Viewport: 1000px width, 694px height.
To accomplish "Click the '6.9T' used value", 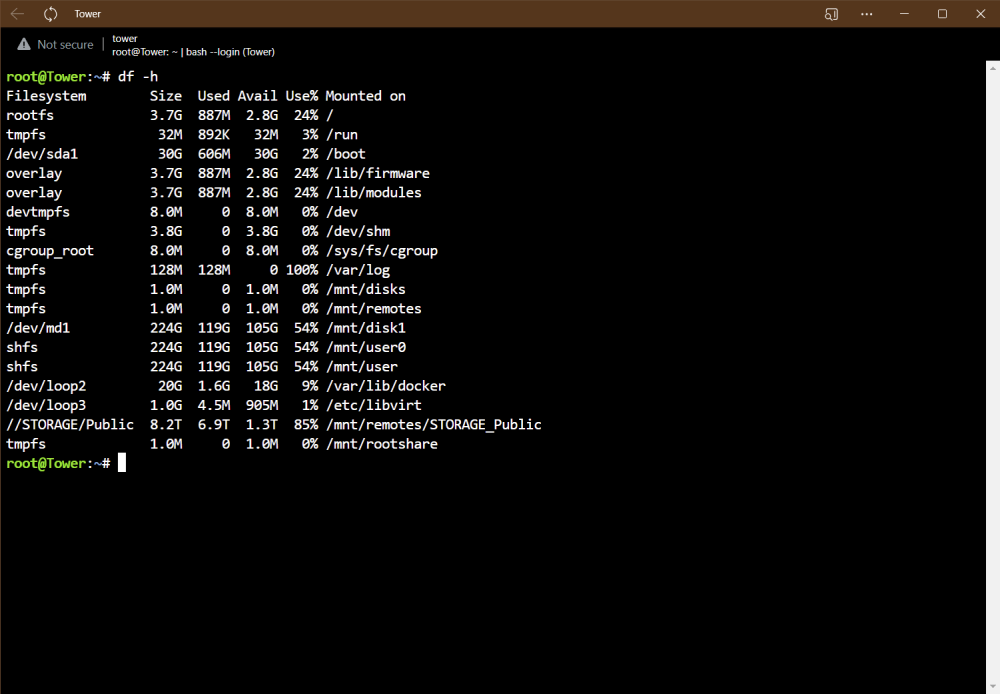I will point(214,425).
